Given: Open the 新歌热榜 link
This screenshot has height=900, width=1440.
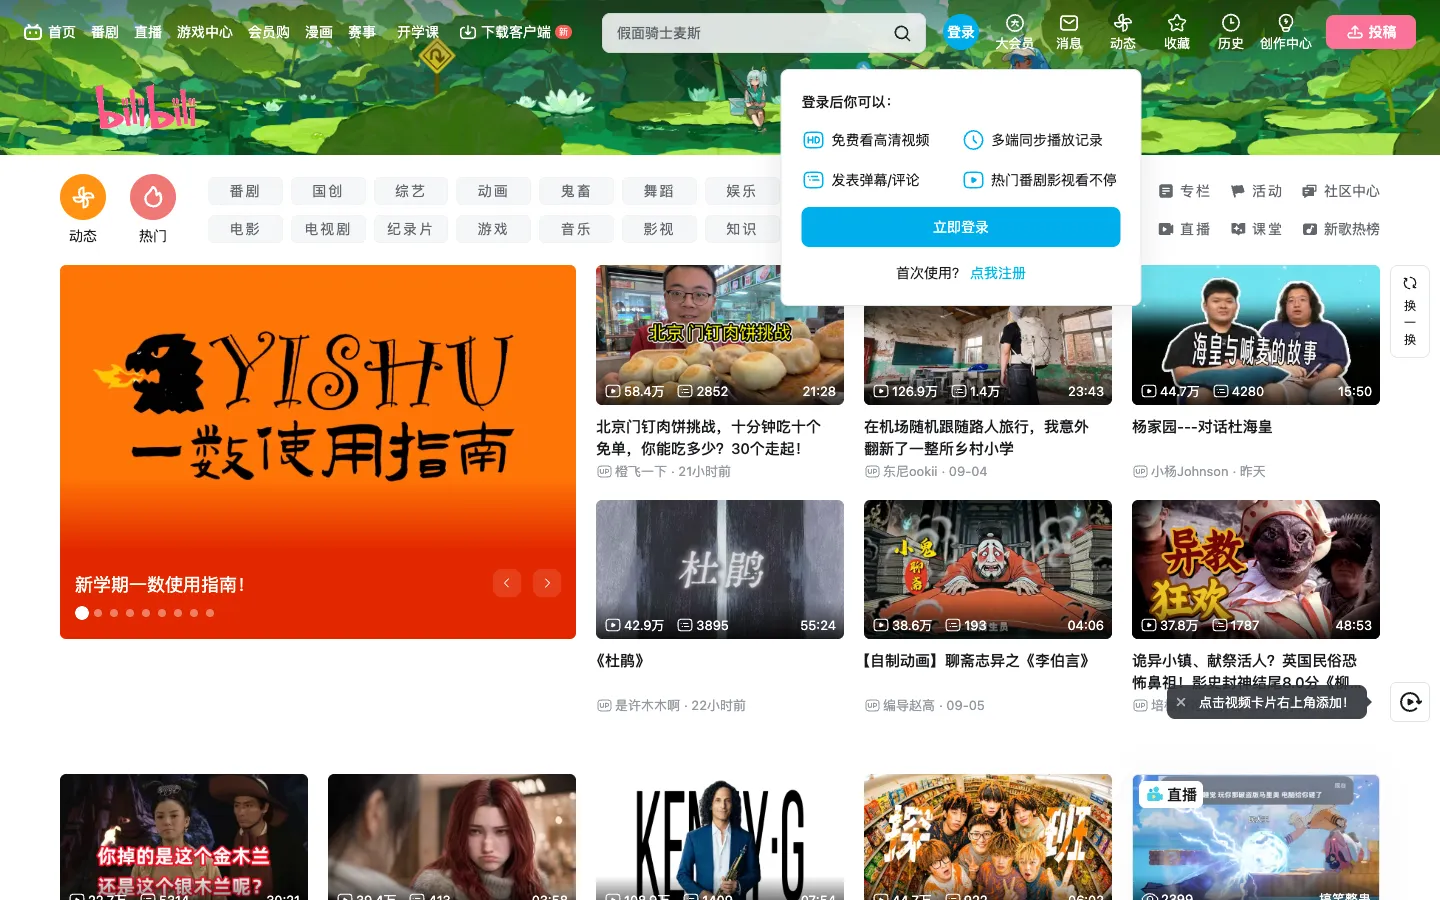Looking at the screenshot, I should click(x=1341, y=229).
